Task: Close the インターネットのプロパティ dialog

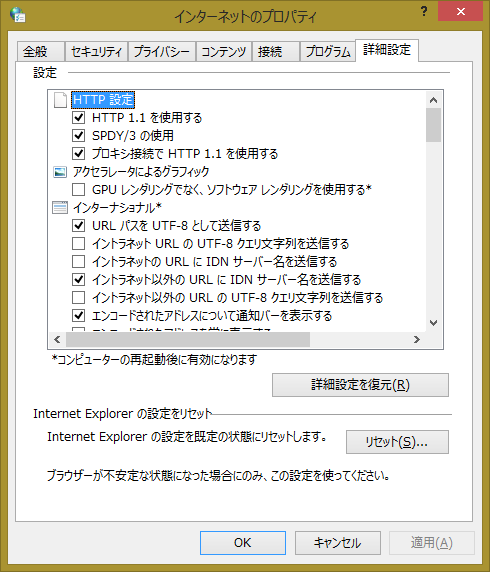Action: coord(460,11)
